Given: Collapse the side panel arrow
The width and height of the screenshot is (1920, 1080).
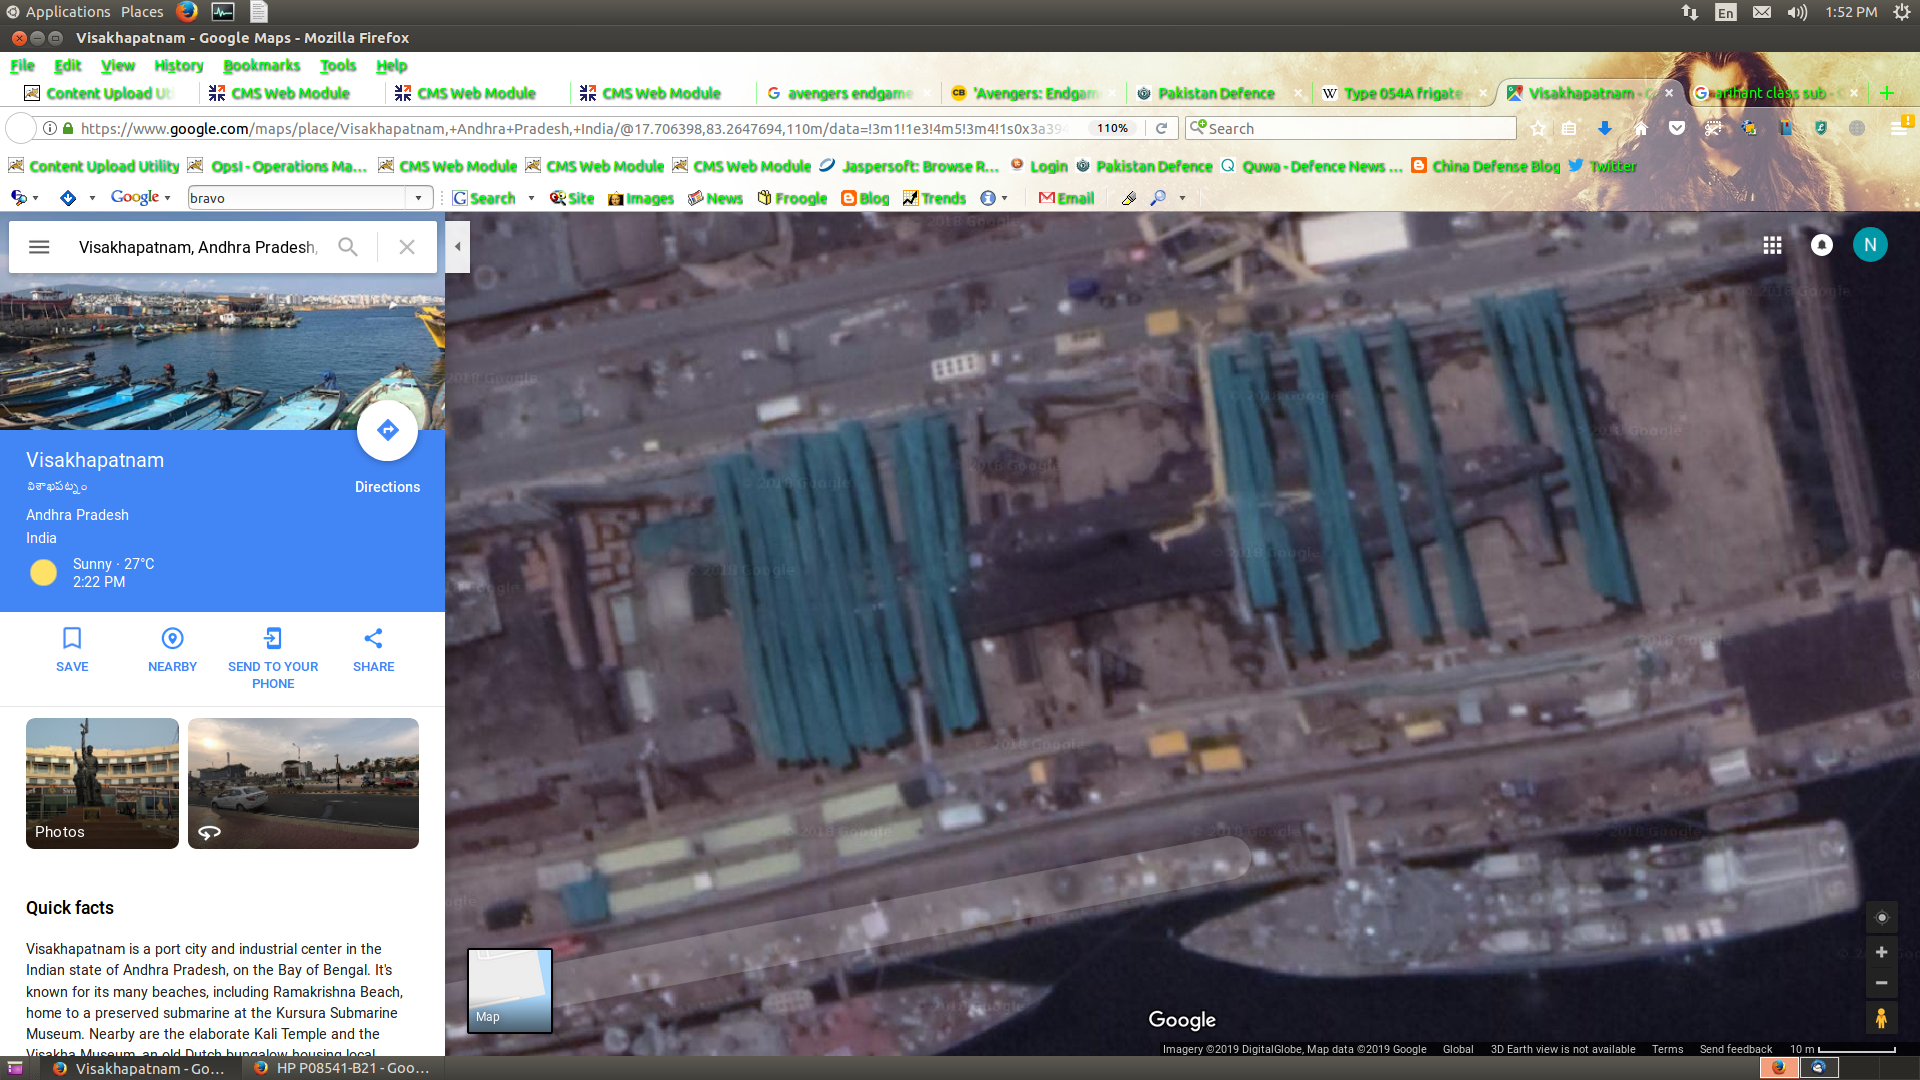Looking at the screenshot, I should point(457,246).
